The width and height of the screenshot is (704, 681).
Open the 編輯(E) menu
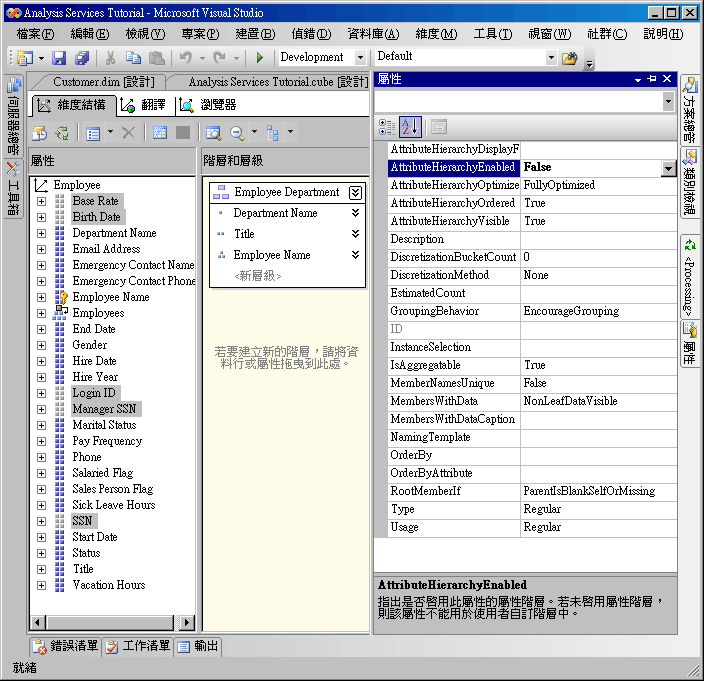(x=89, y=34)
